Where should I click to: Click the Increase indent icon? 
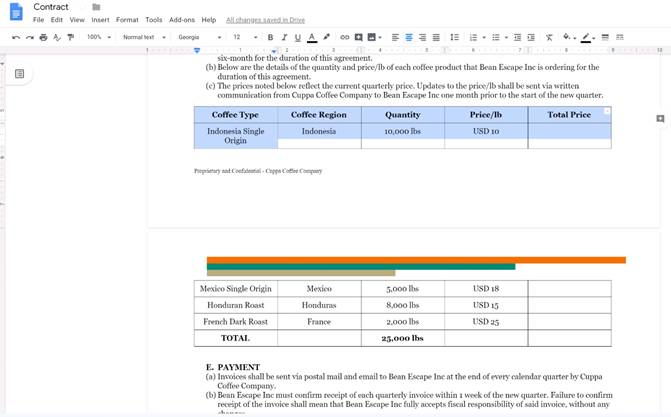click(530, 37)
